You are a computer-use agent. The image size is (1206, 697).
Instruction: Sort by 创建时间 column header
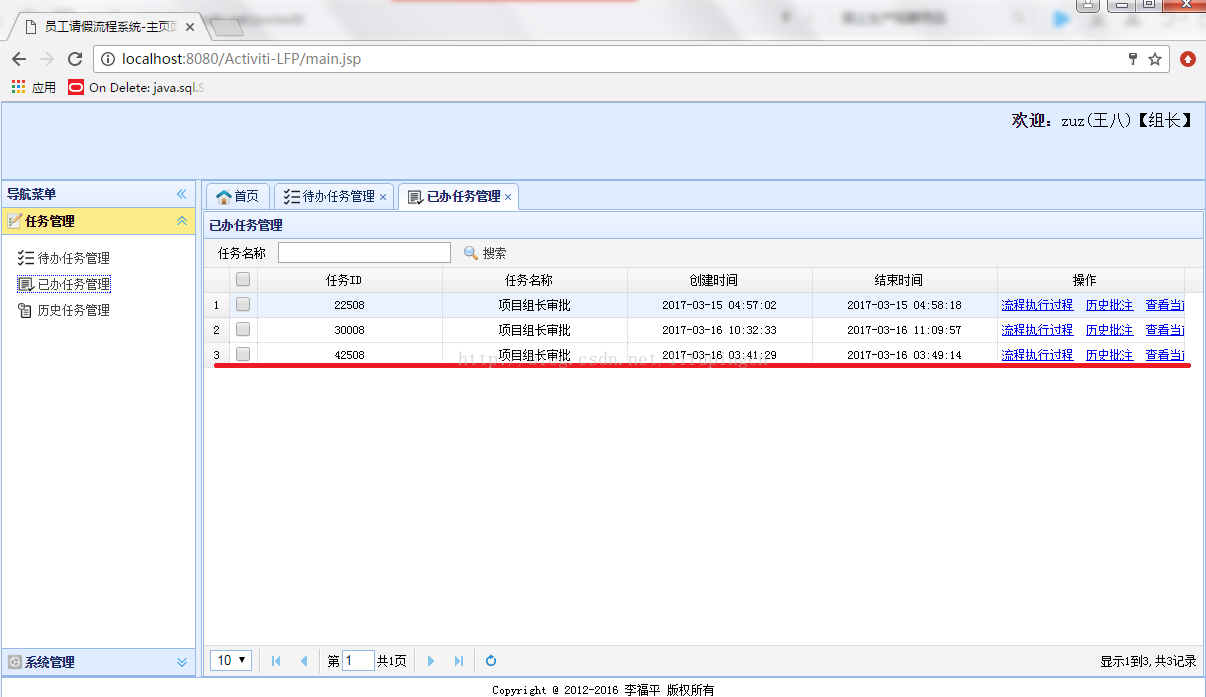point(719,280)
